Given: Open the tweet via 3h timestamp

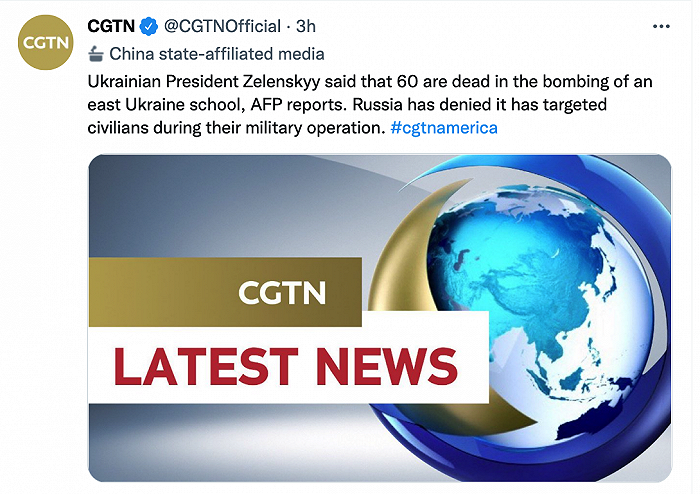Looking at the screenshot, I should click(306, 25).
